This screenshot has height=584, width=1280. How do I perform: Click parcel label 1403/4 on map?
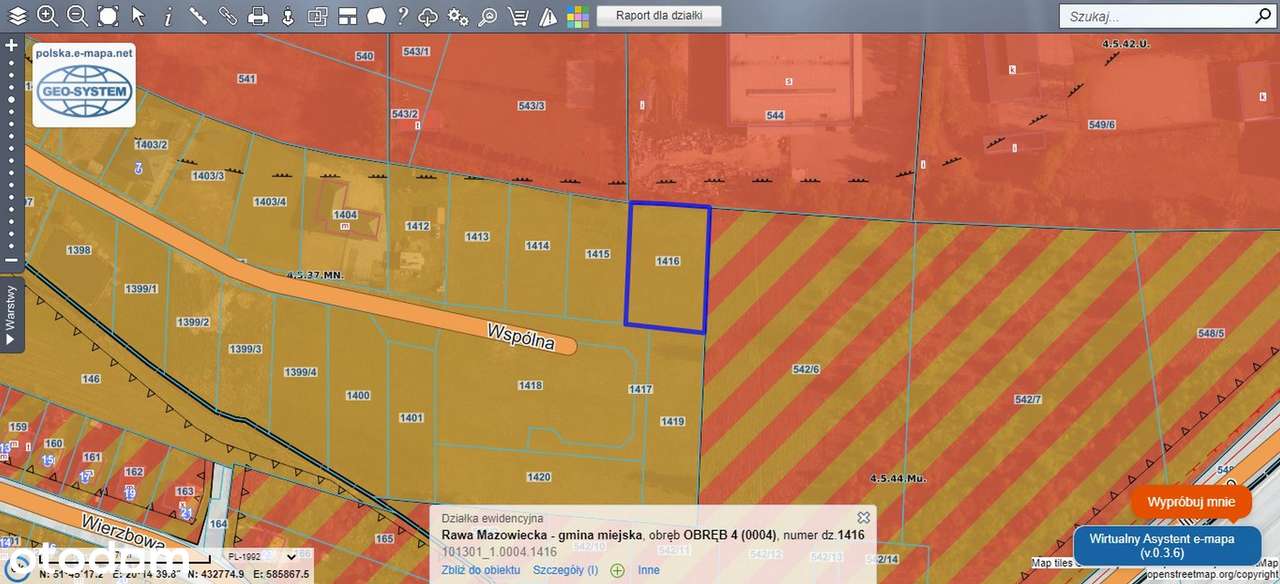(270, 201)
